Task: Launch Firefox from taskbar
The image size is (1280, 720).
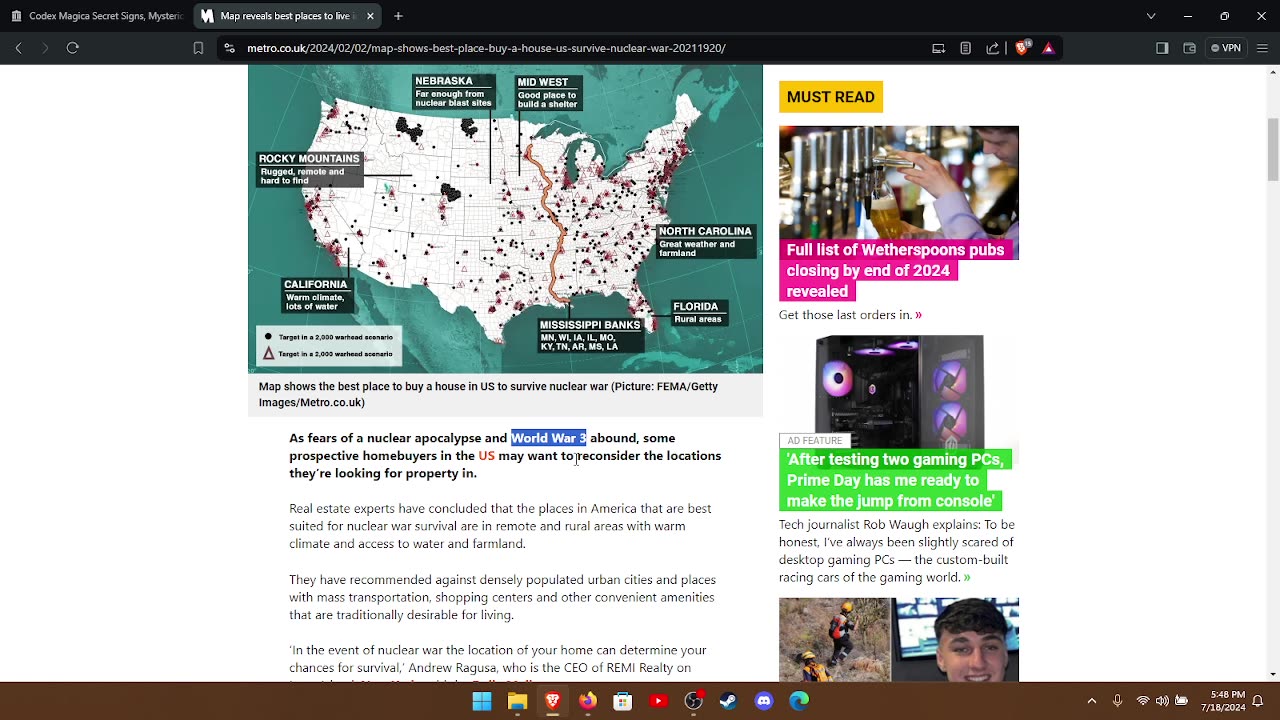Action: (587, 701)
